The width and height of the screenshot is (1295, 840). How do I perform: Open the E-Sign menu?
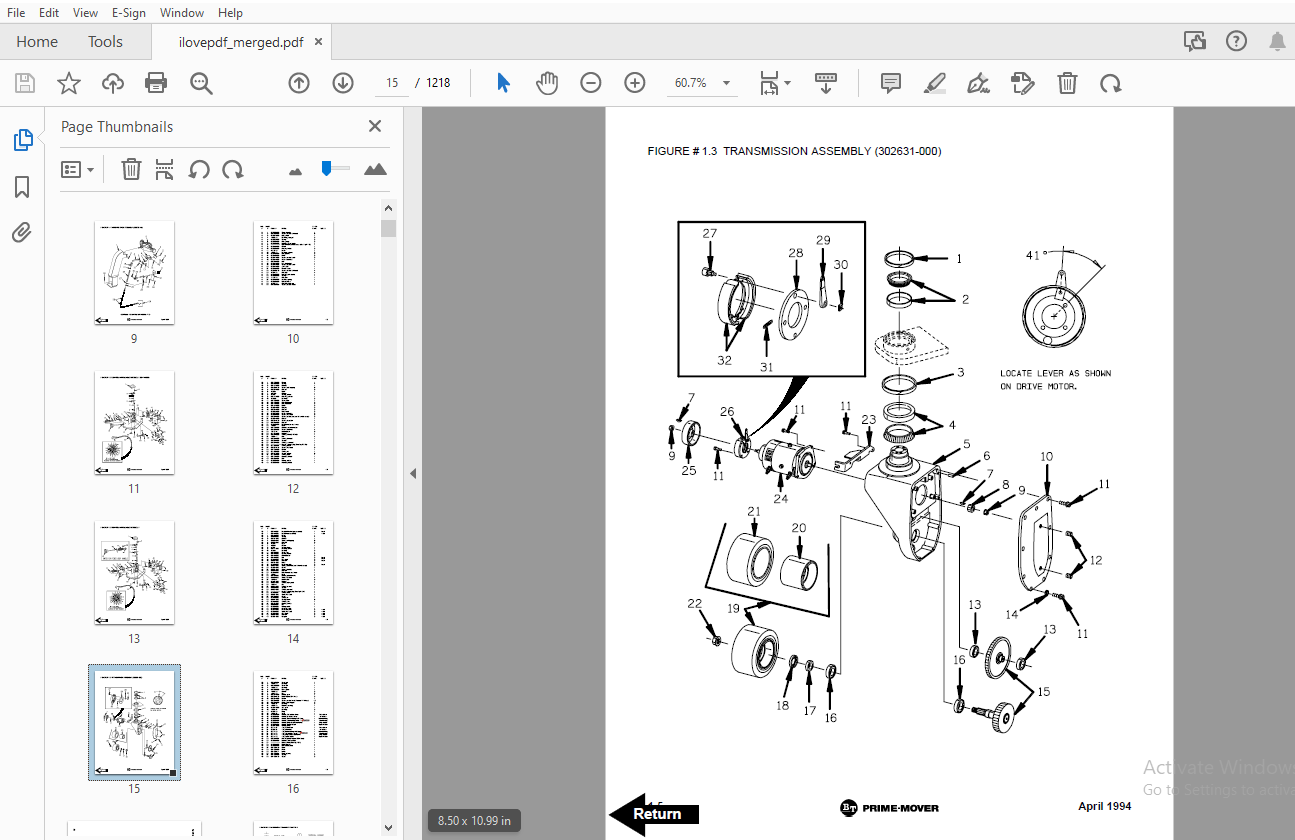click(x=129, y=12)
